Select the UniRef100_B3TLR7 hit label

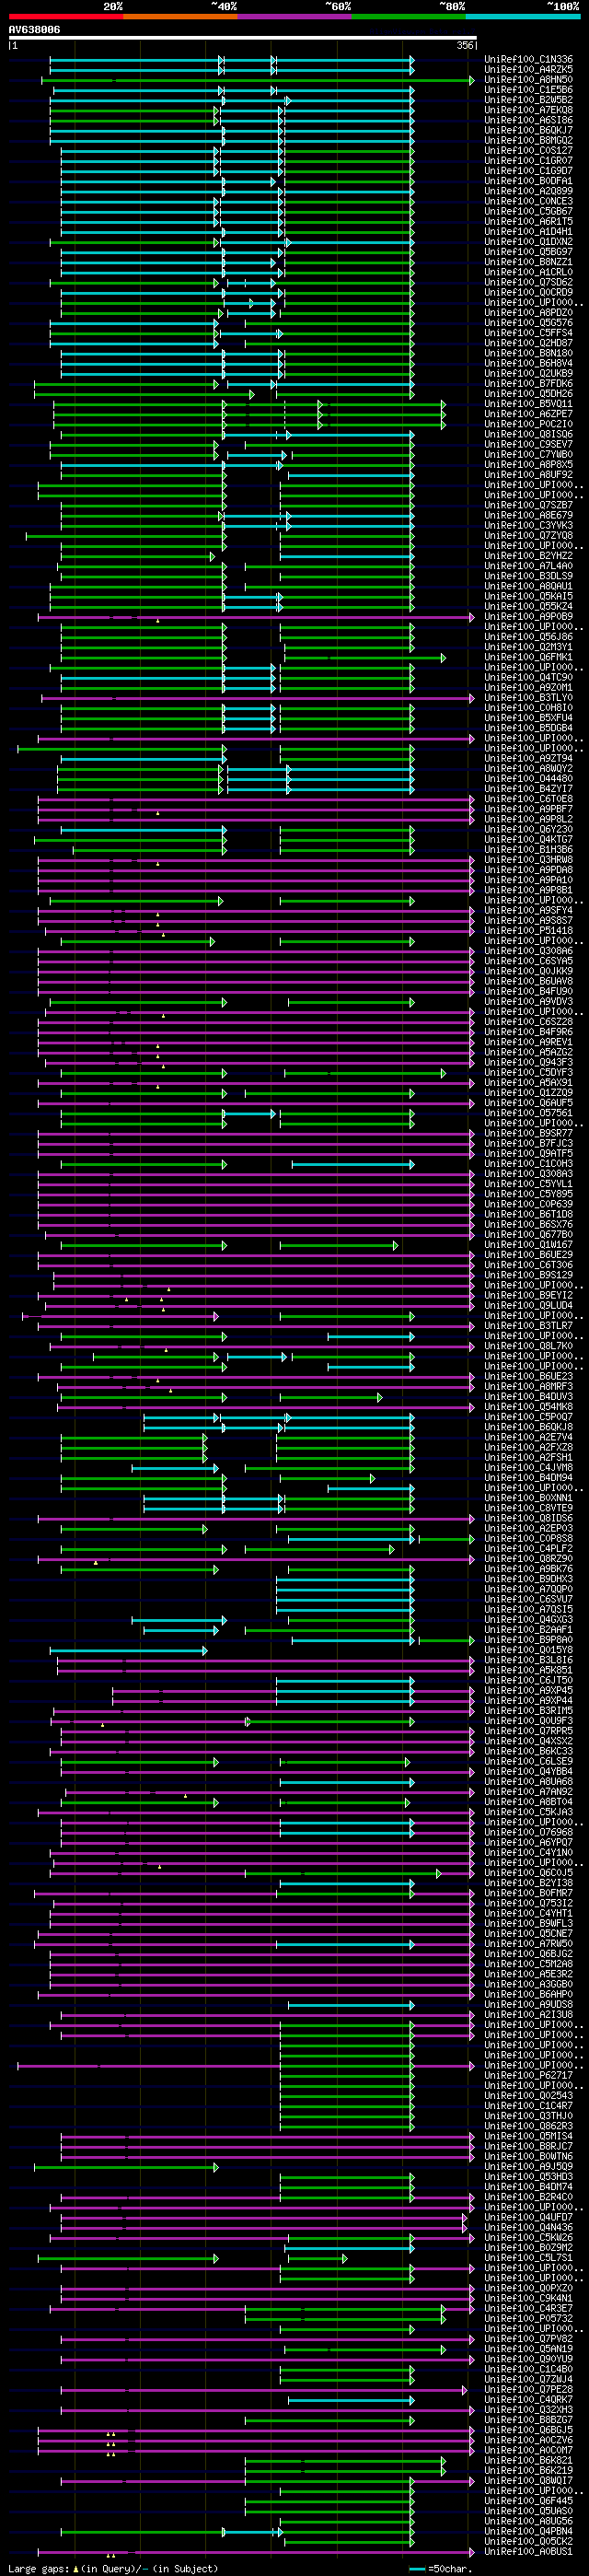click(x=528, y=1326)
